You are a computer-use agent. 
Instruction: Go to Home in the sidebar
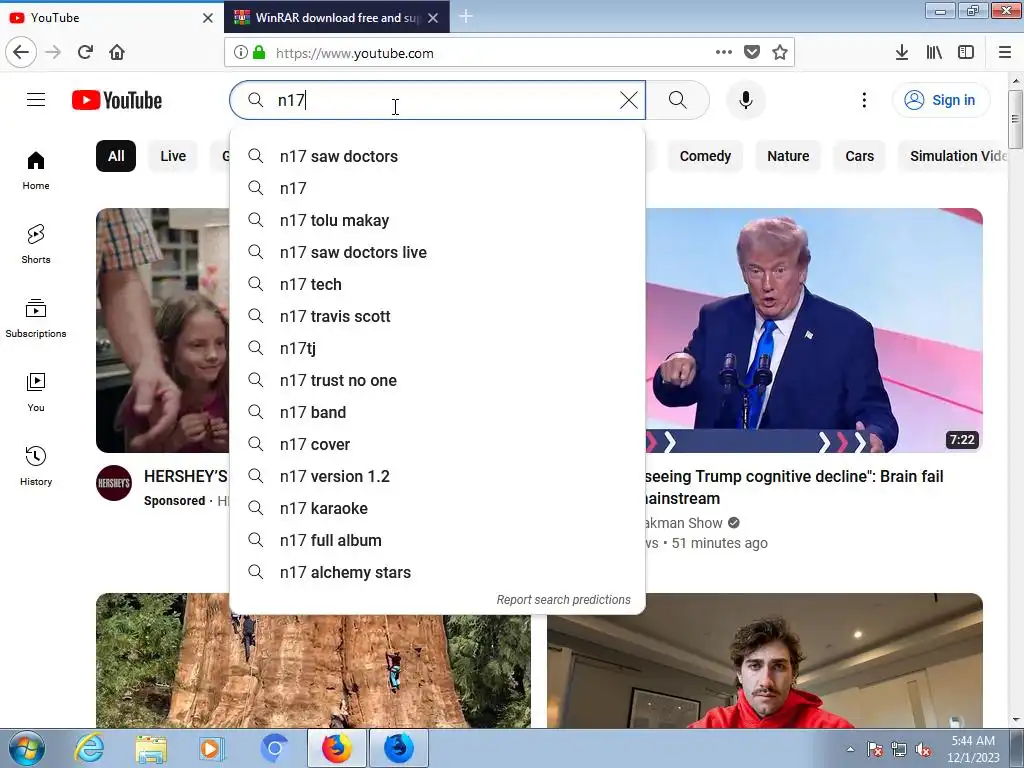click(36, 170)
